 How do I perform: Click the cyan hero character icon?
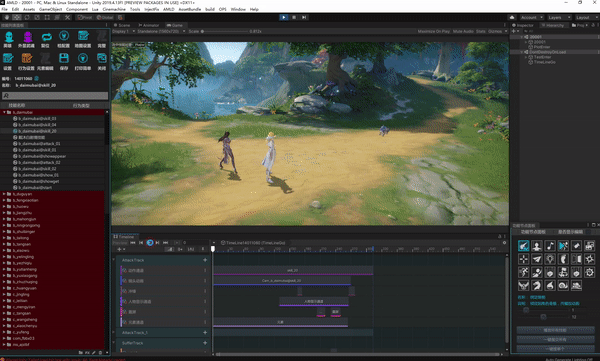(x=8, y=37)
